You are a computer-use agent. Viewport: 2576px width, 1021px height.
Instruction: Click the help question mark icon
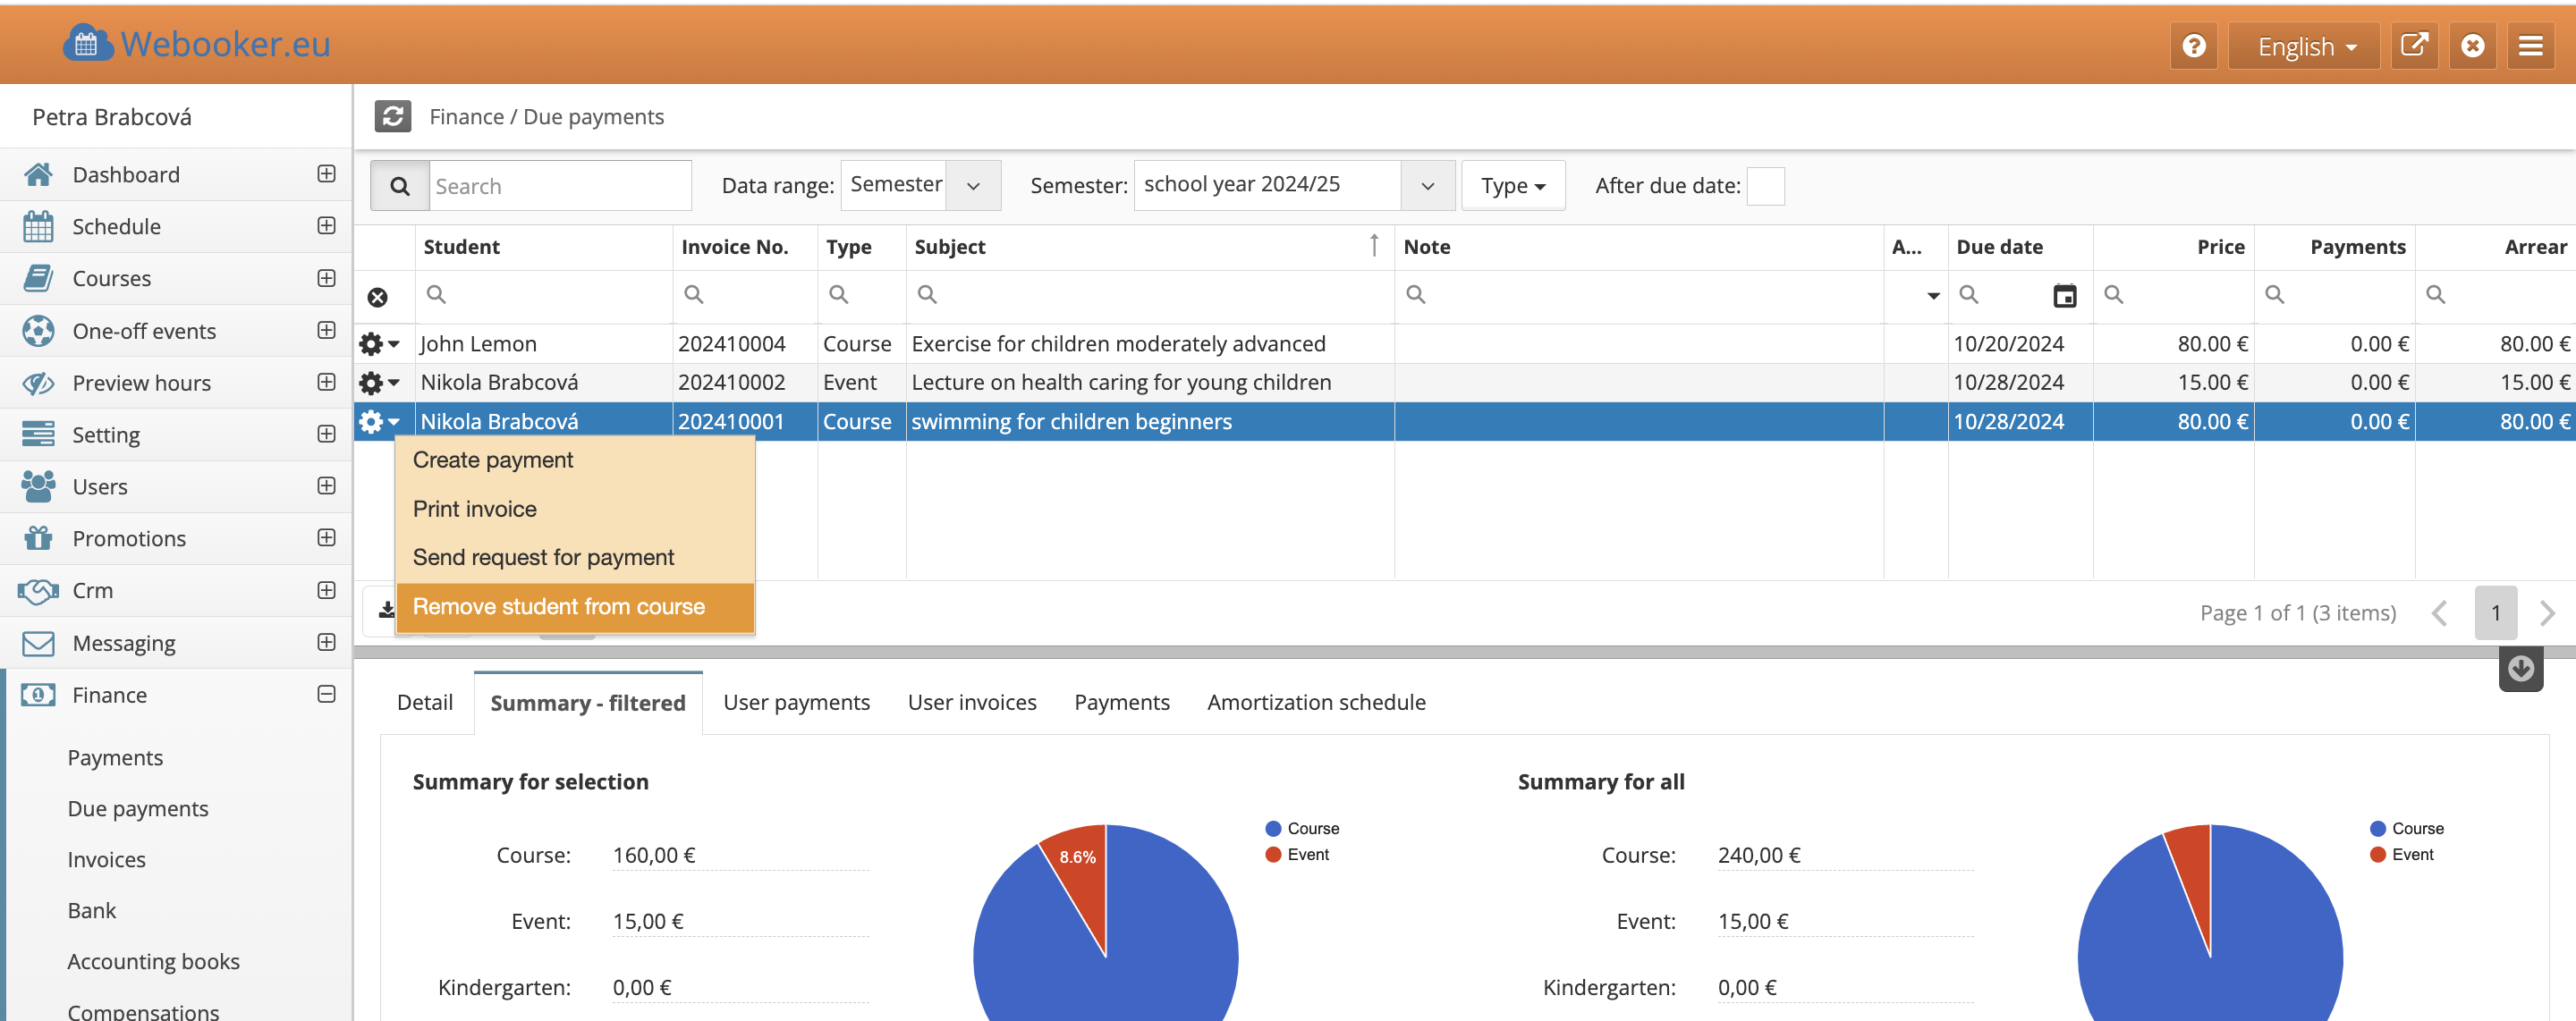pos(2193,46)
